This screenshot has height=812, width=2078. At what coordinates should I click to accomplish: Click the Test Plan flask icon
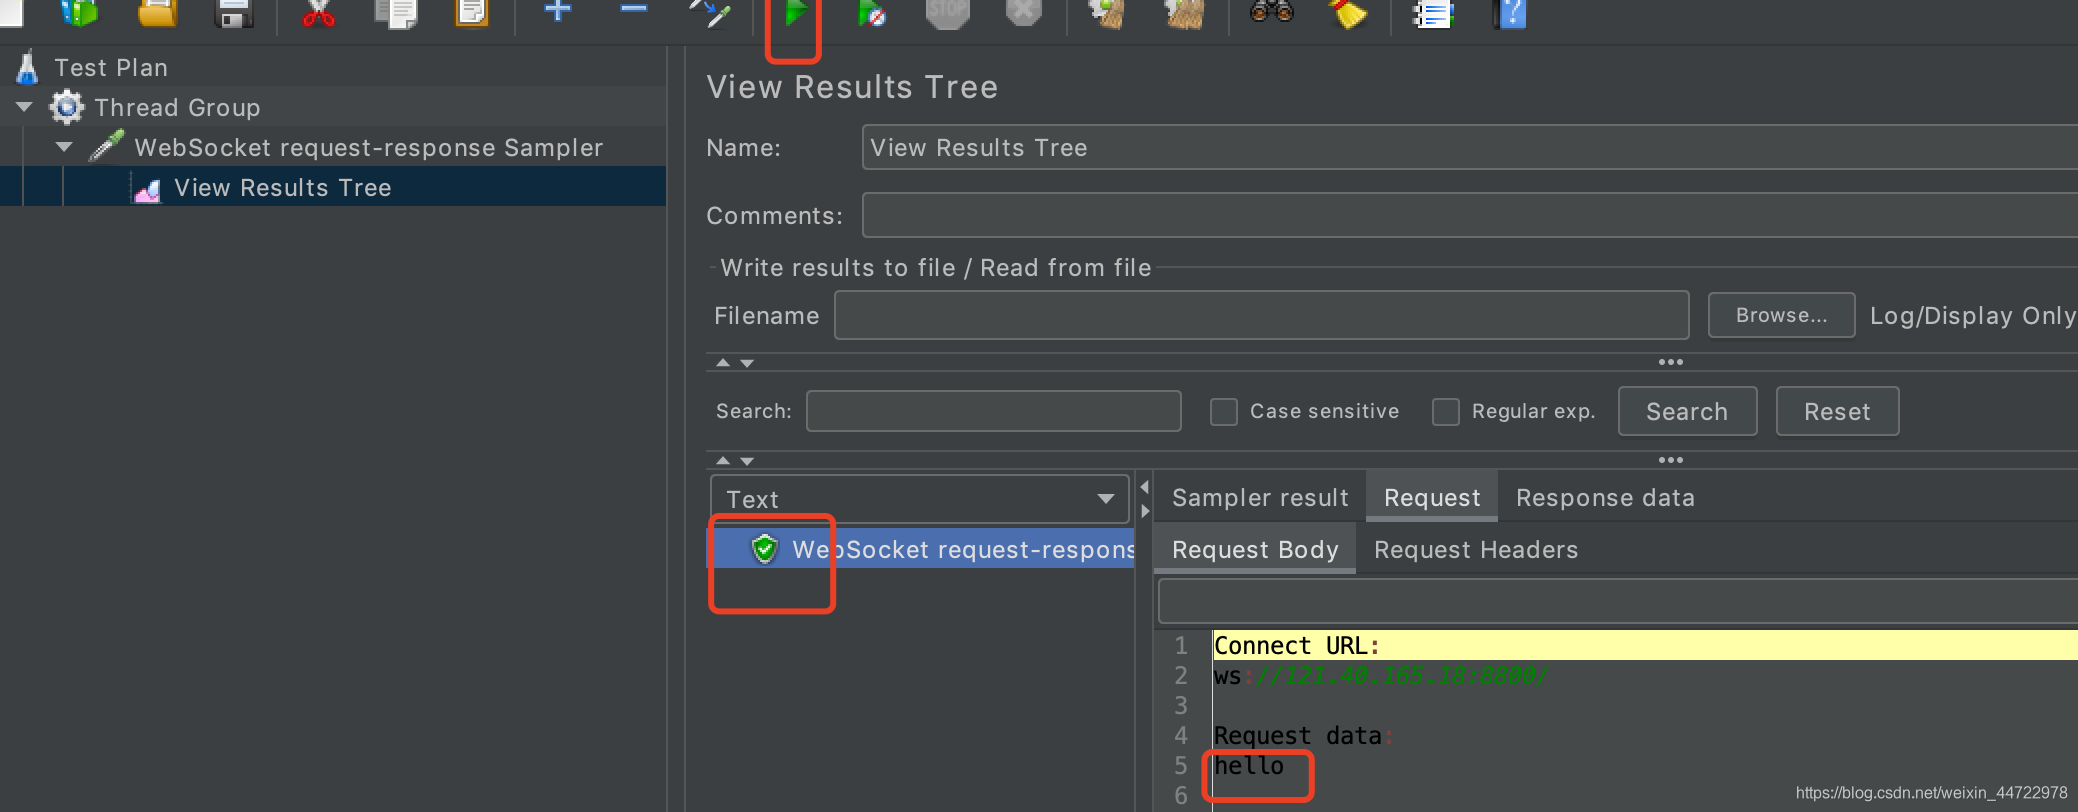click(x=27, y=67)
